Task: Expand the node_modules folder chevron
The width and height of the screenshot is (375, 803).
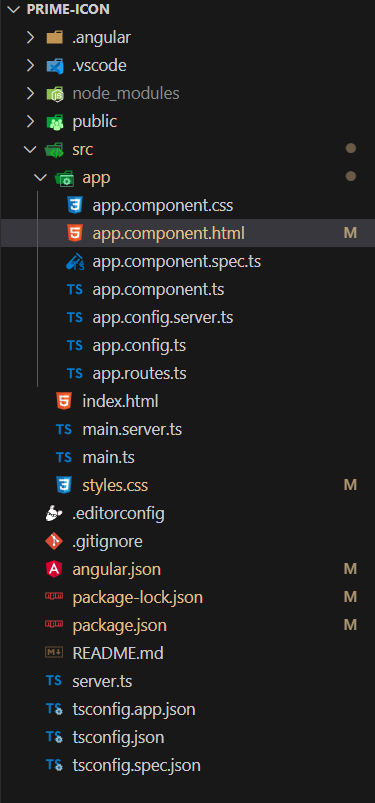Action: pos(30,93)
